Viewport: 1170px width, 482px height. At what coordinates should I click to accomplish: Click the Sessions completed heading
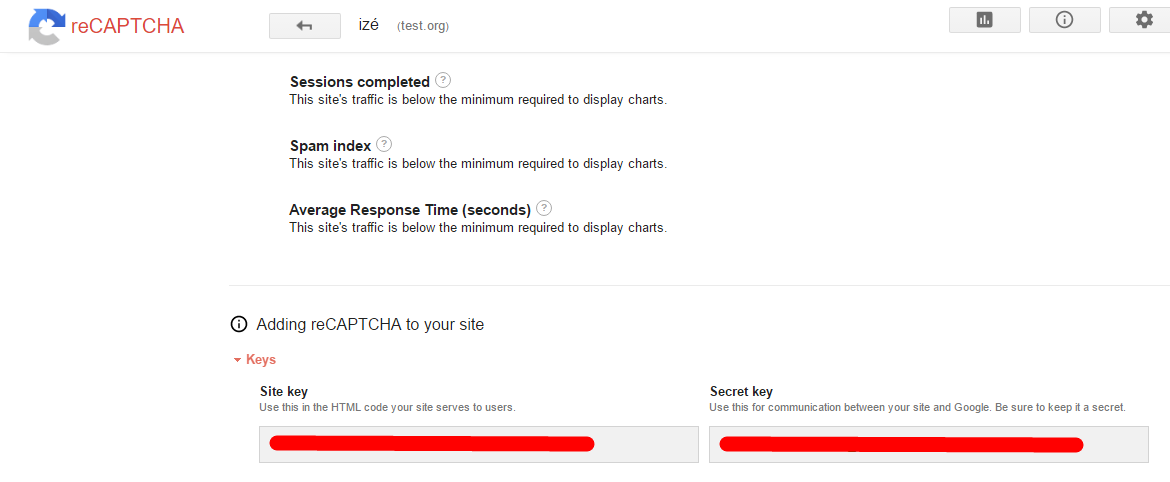(359, 82)
